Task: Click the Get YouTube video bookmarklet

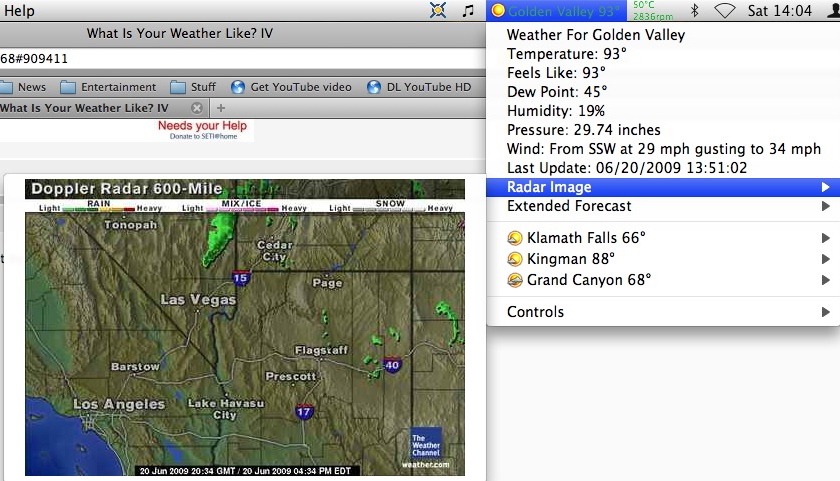Action: point(291,87)
